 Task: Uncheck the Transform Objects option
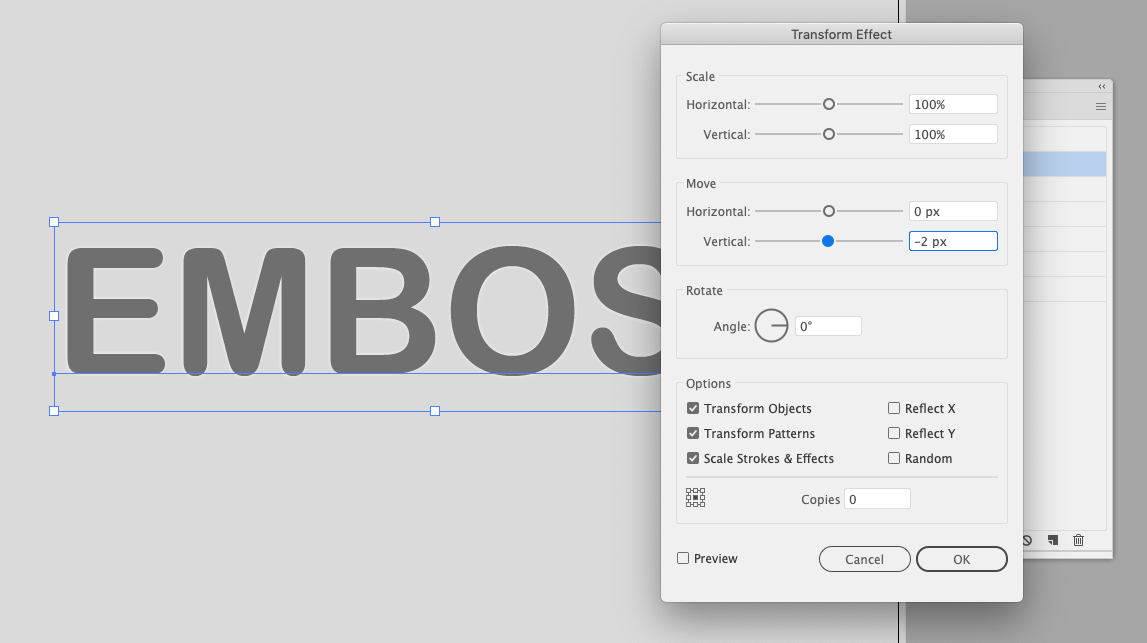(693, 408)
